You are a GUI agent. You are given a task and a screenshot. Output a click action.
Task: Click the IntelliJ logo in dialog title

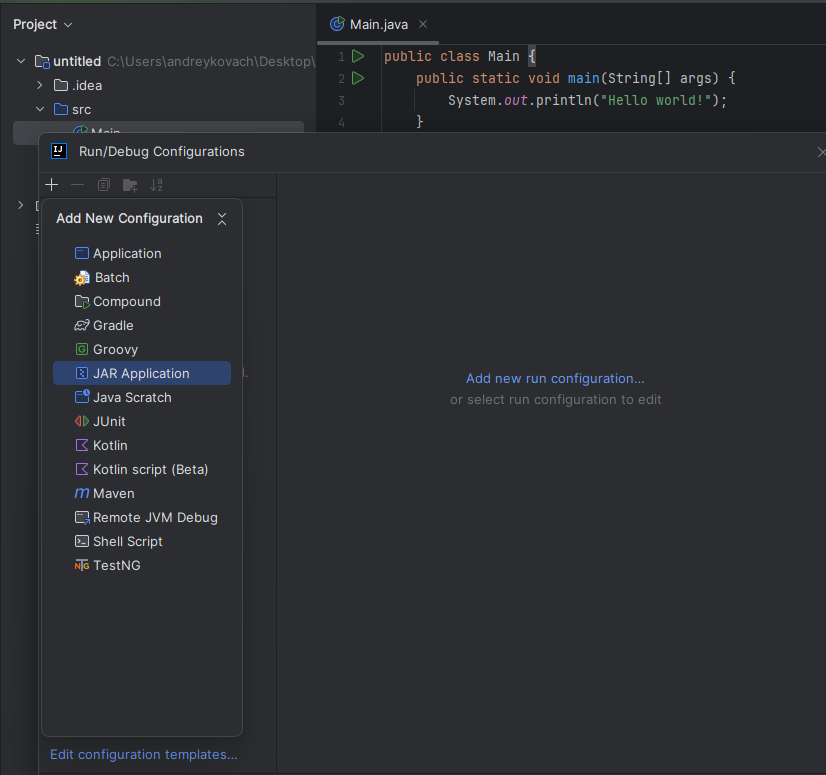point(58,151)
